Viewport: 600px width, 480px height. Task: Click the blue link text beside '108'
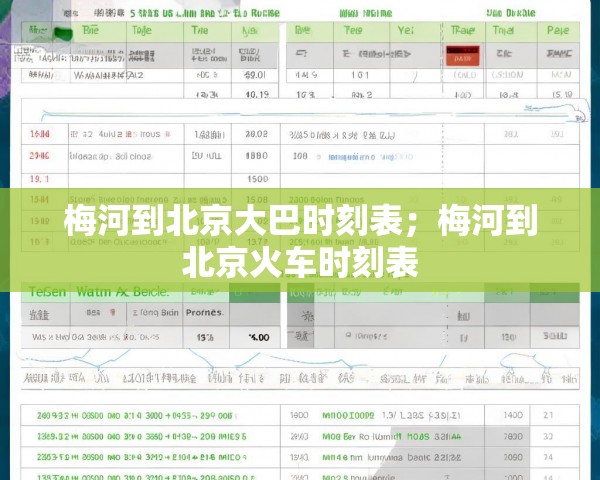point(370,157)
